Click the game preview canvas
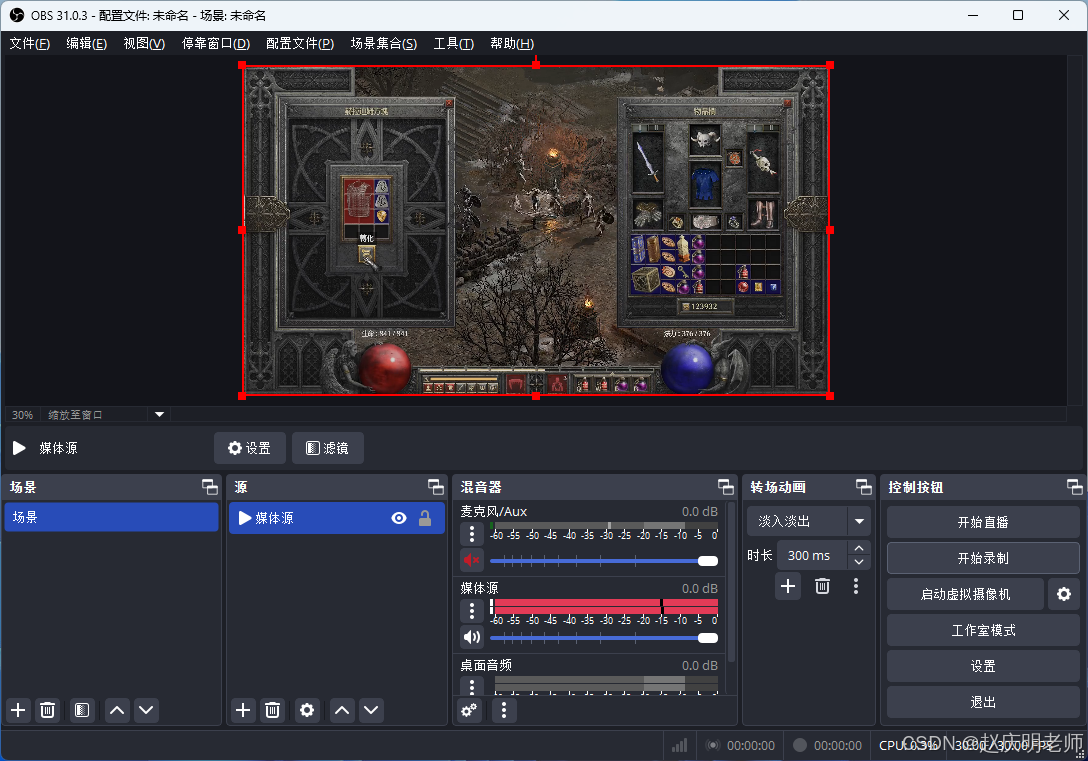The width and height of the screenshot is (1088, 761). coord(536,230)
